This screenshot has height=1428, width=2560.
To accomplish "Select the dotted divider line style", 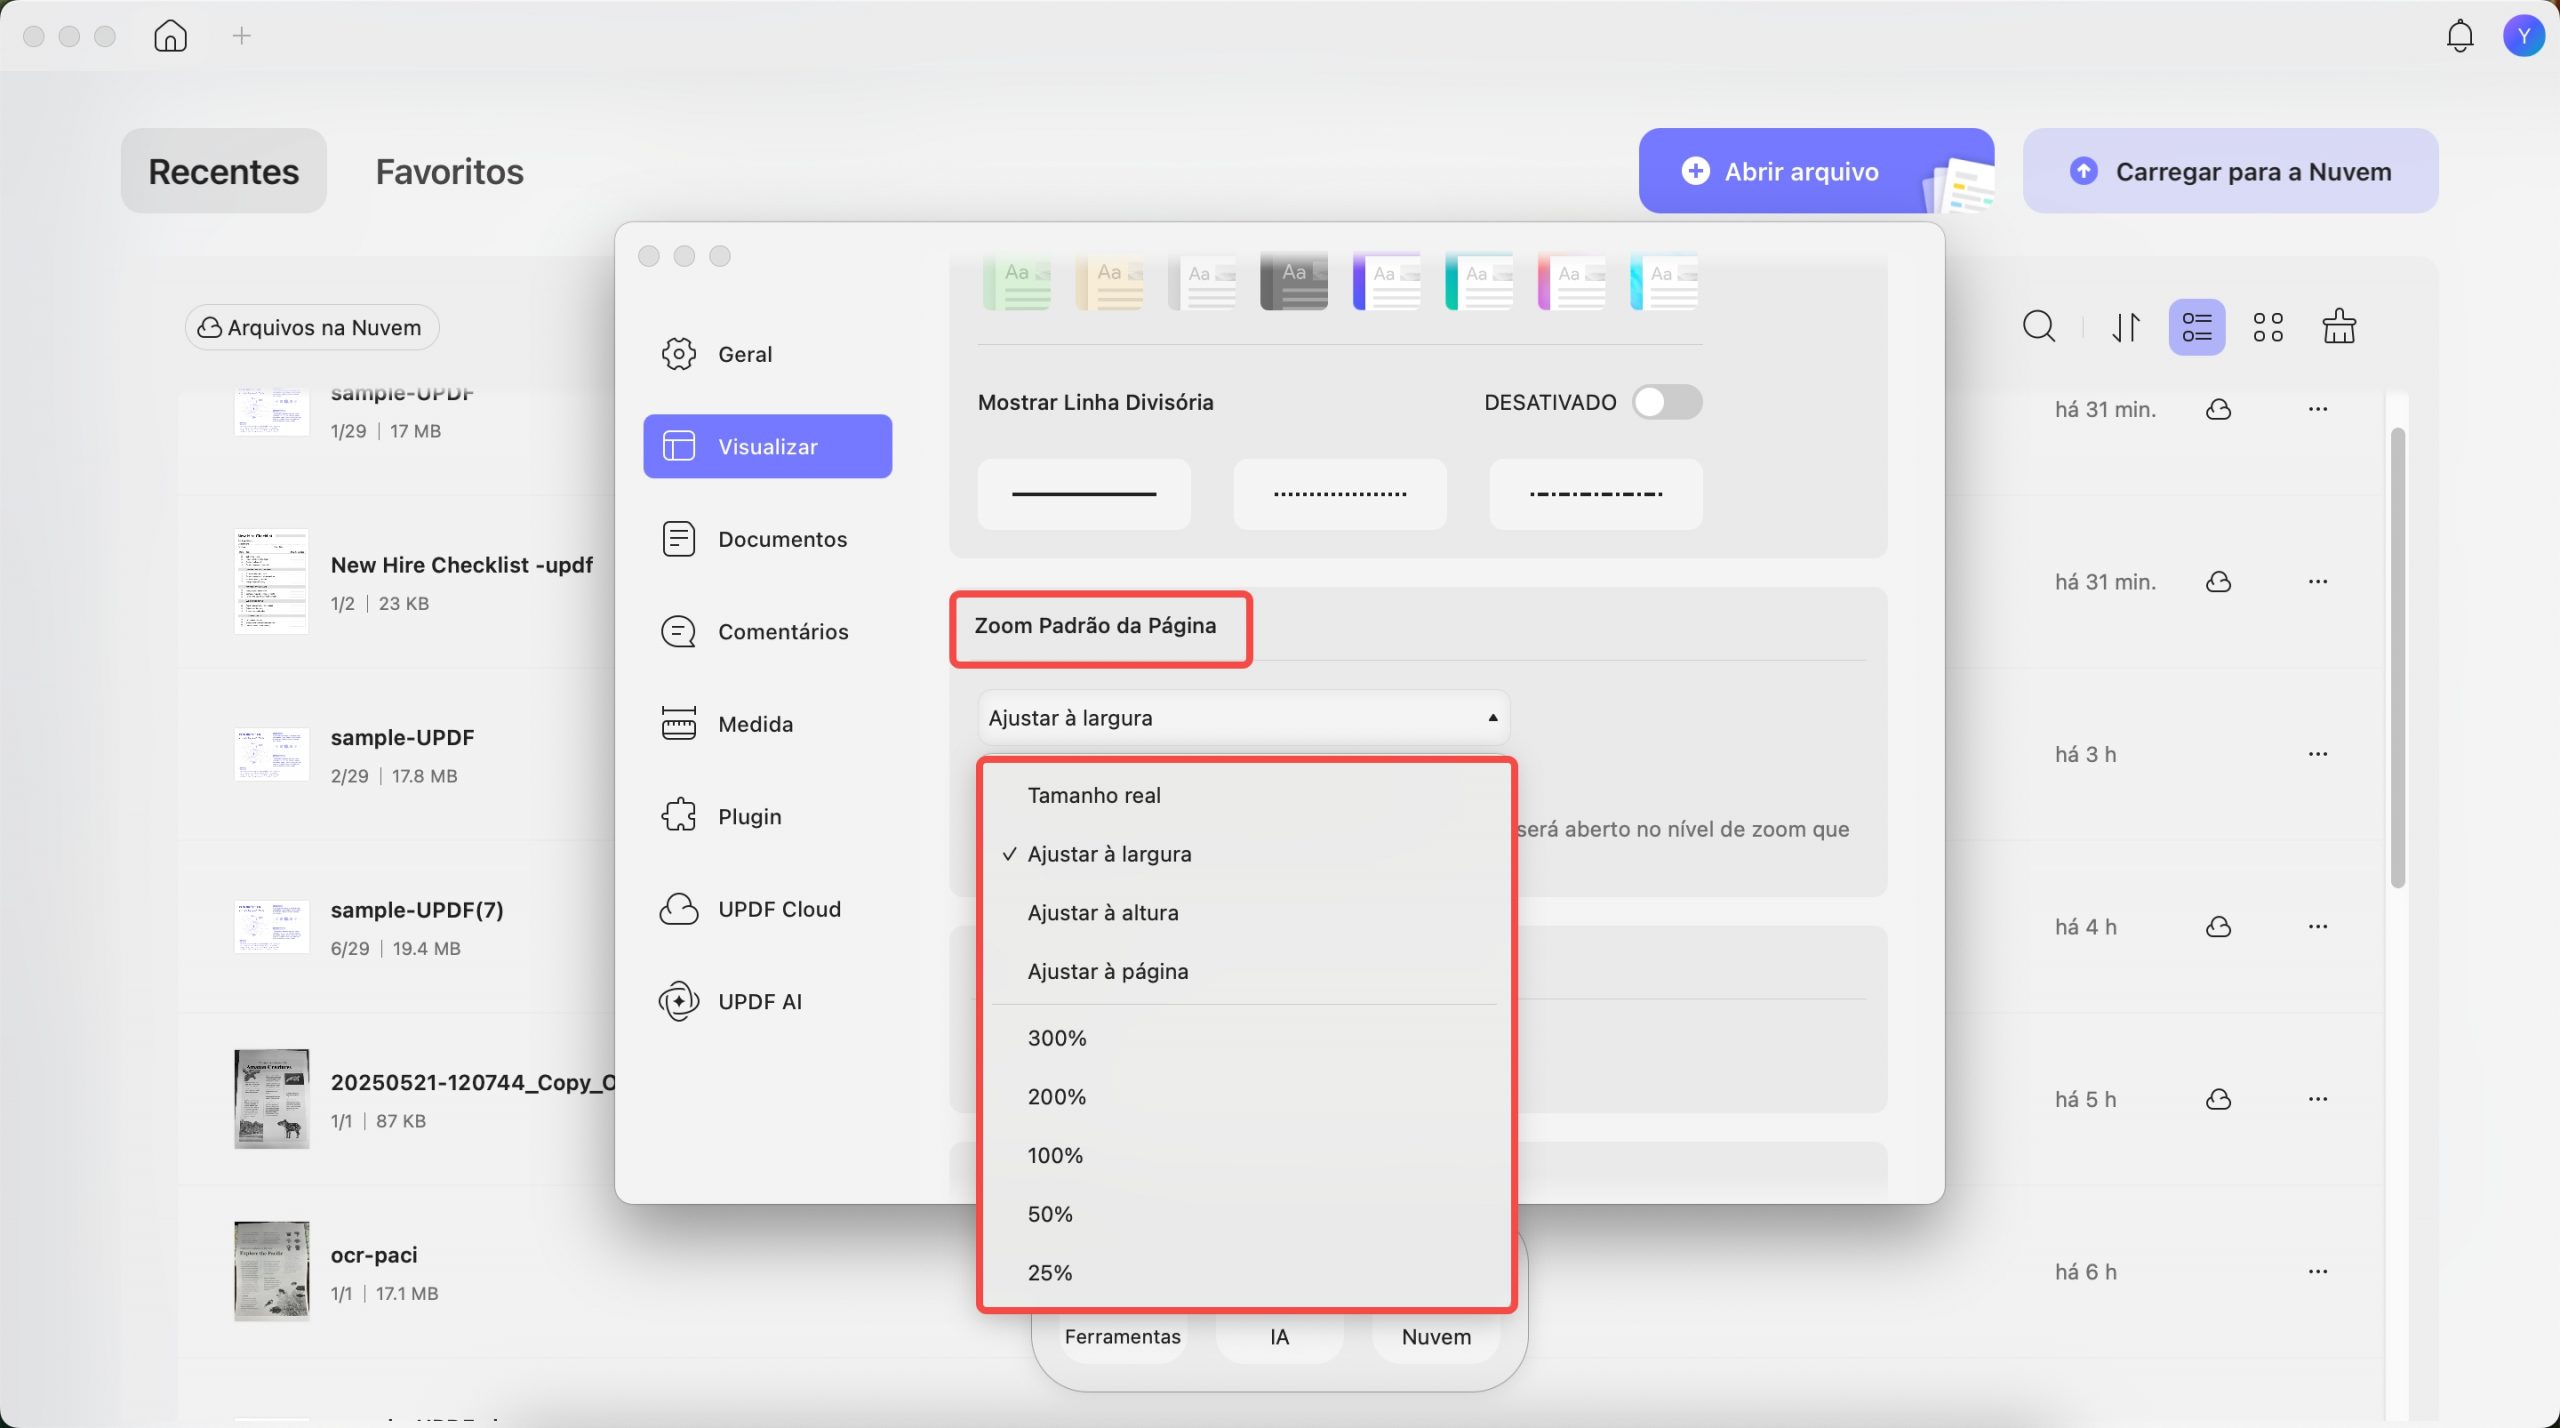I will pos(1340,494).
